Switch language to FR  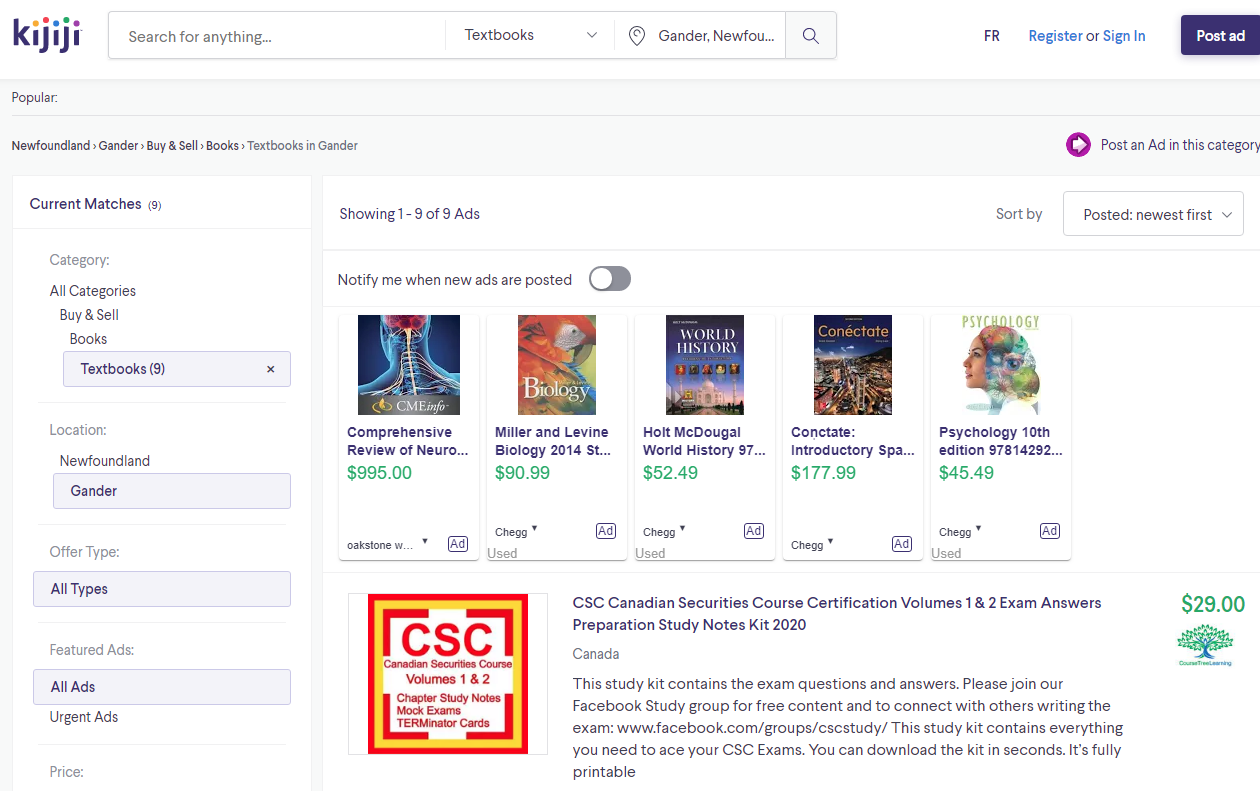[991, 36]
